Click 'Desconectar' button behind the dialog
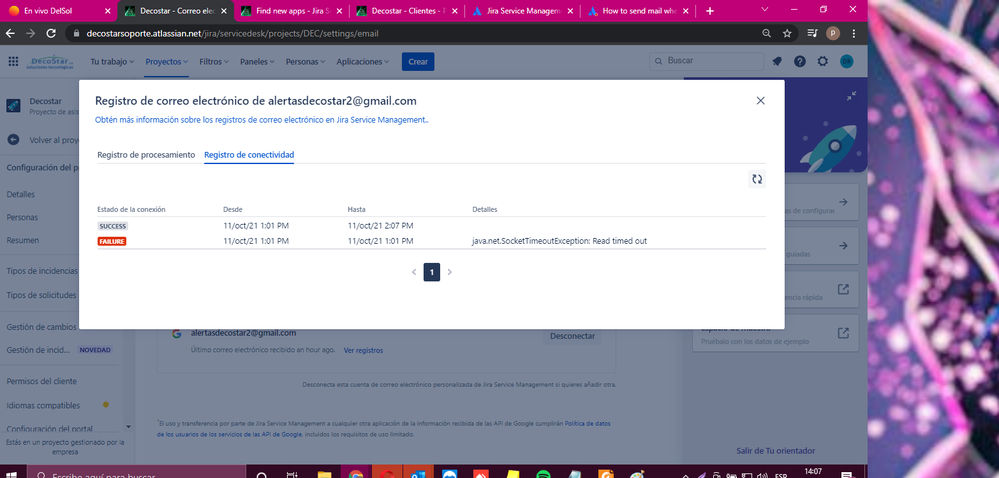Viewport: 999px width, 478px height. (x=572, y=336)
